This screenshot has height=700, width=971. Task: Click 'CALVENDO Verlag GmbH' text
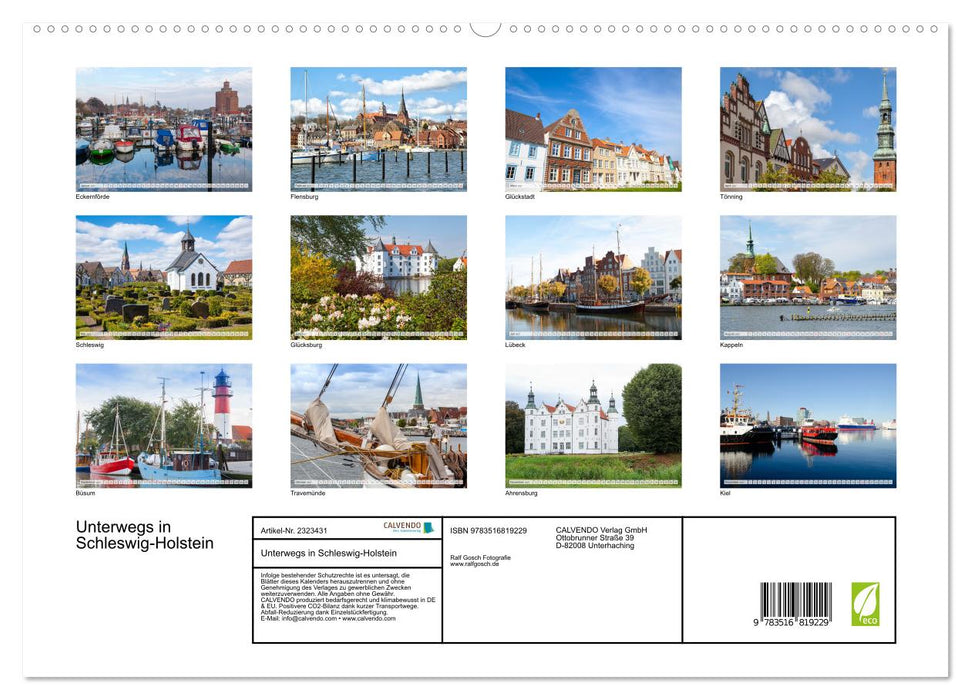point(601,530)
